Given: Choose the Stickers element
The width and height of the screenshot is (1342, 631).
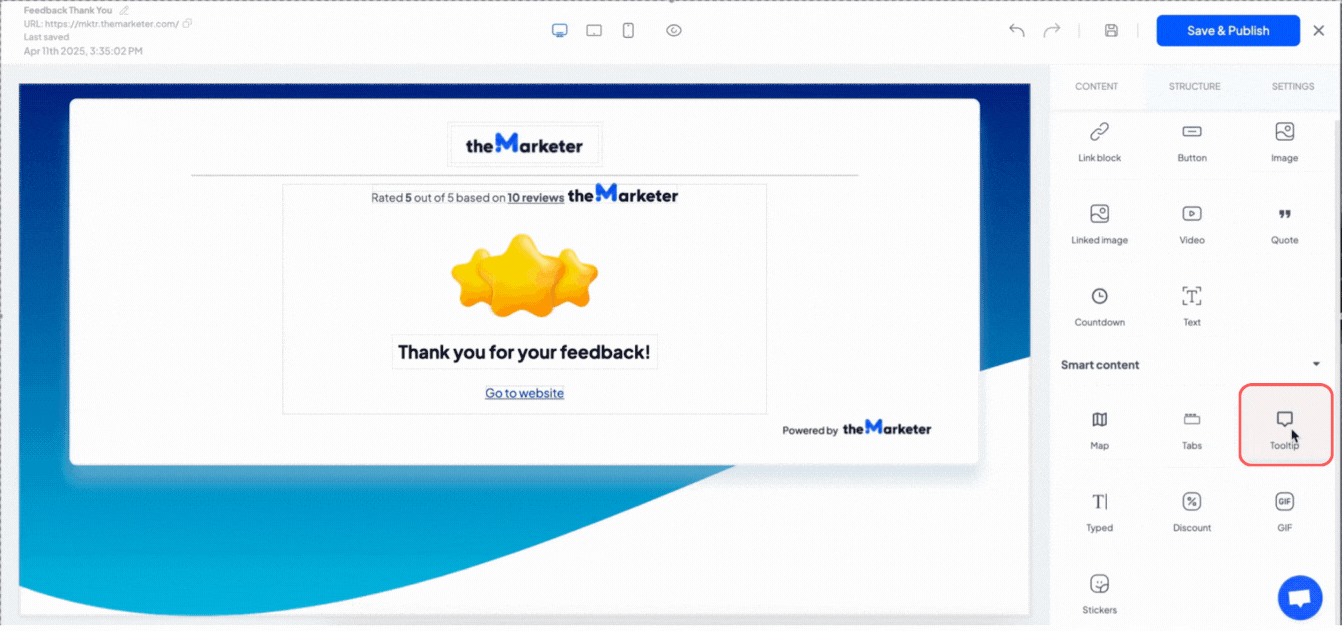Looking at the screenshot, I should (1099, 593).
